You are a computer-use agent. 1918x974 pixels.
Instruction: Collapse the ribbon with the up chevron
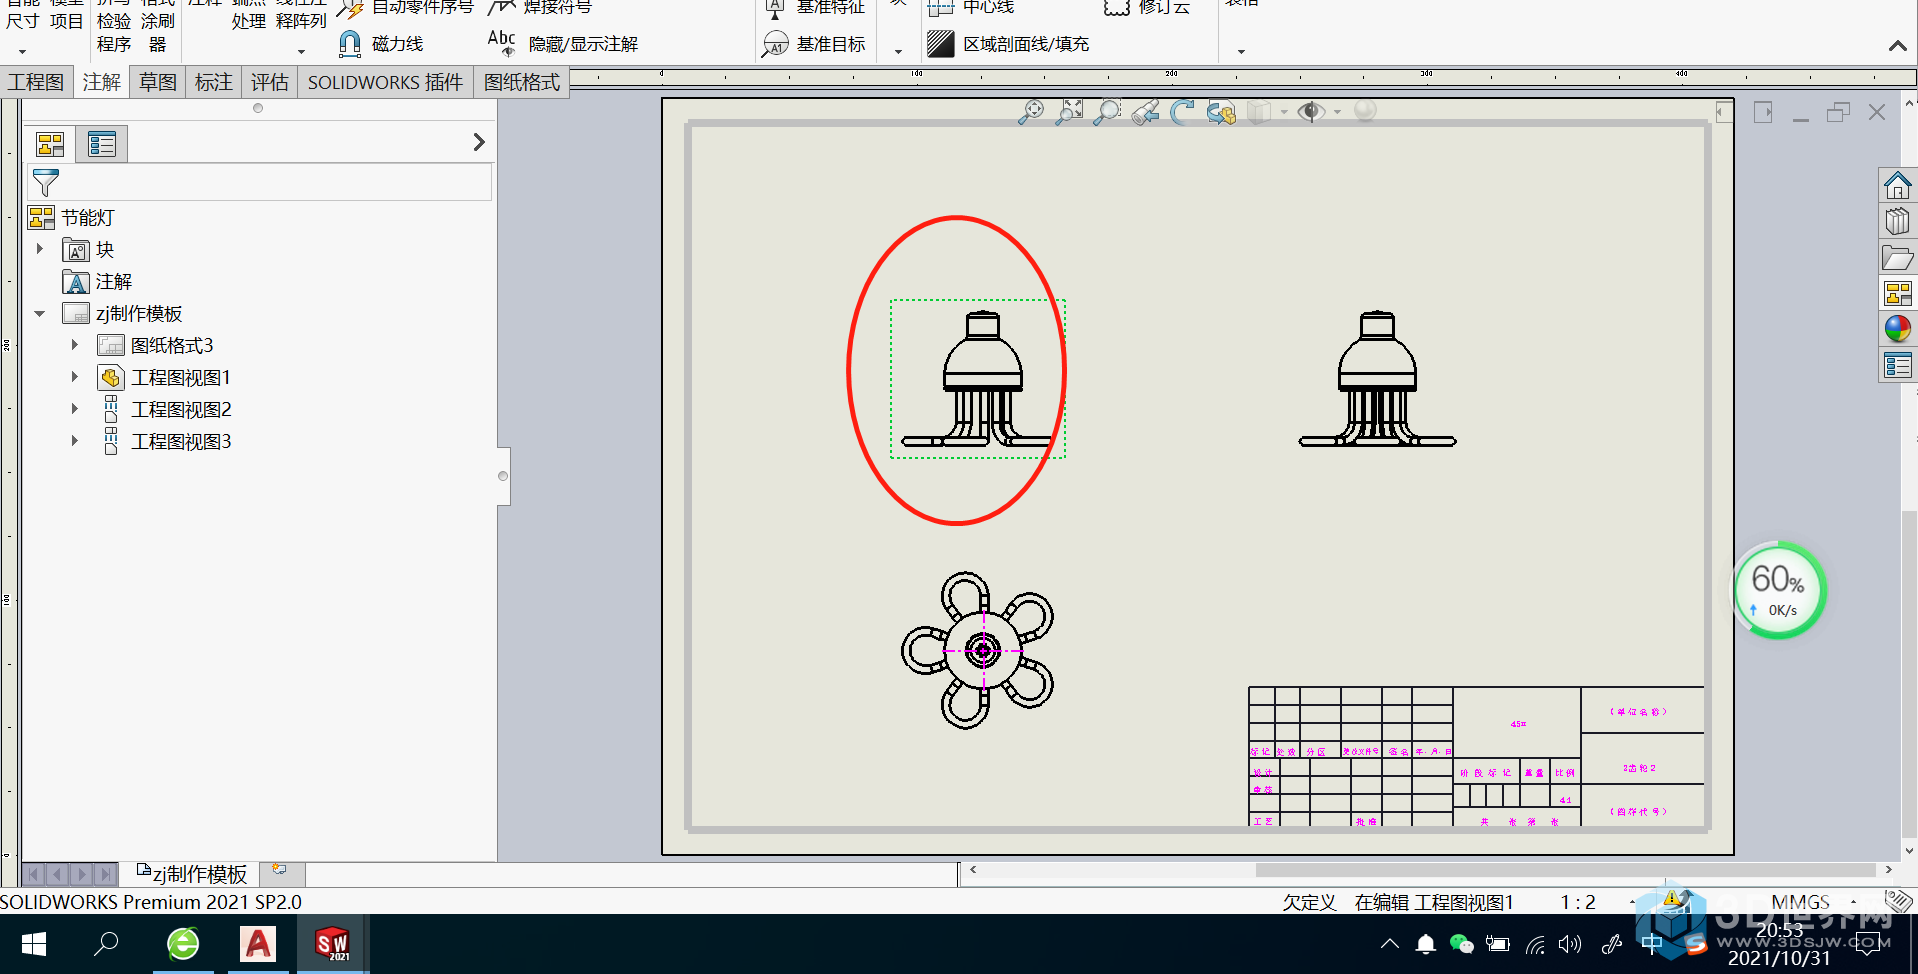1897,46
